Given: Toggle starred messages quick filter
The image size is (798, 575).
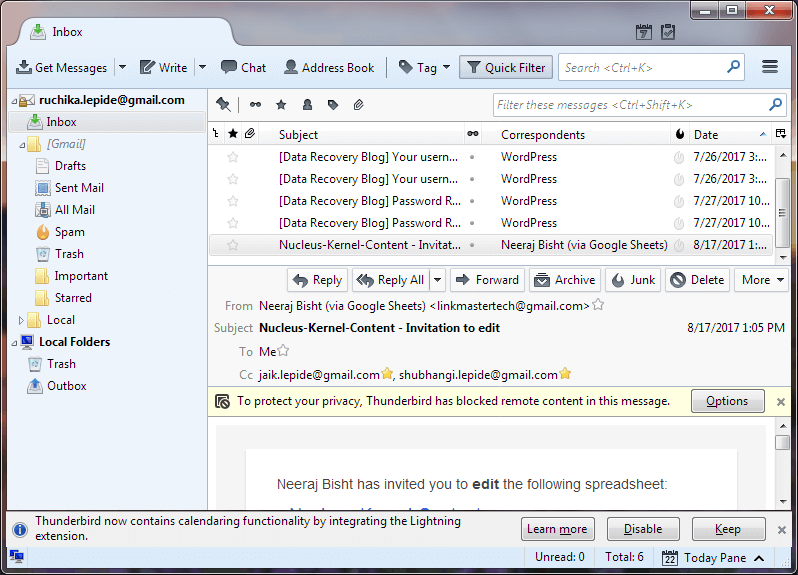Looking at the screenshot, I should coord(281,105).
